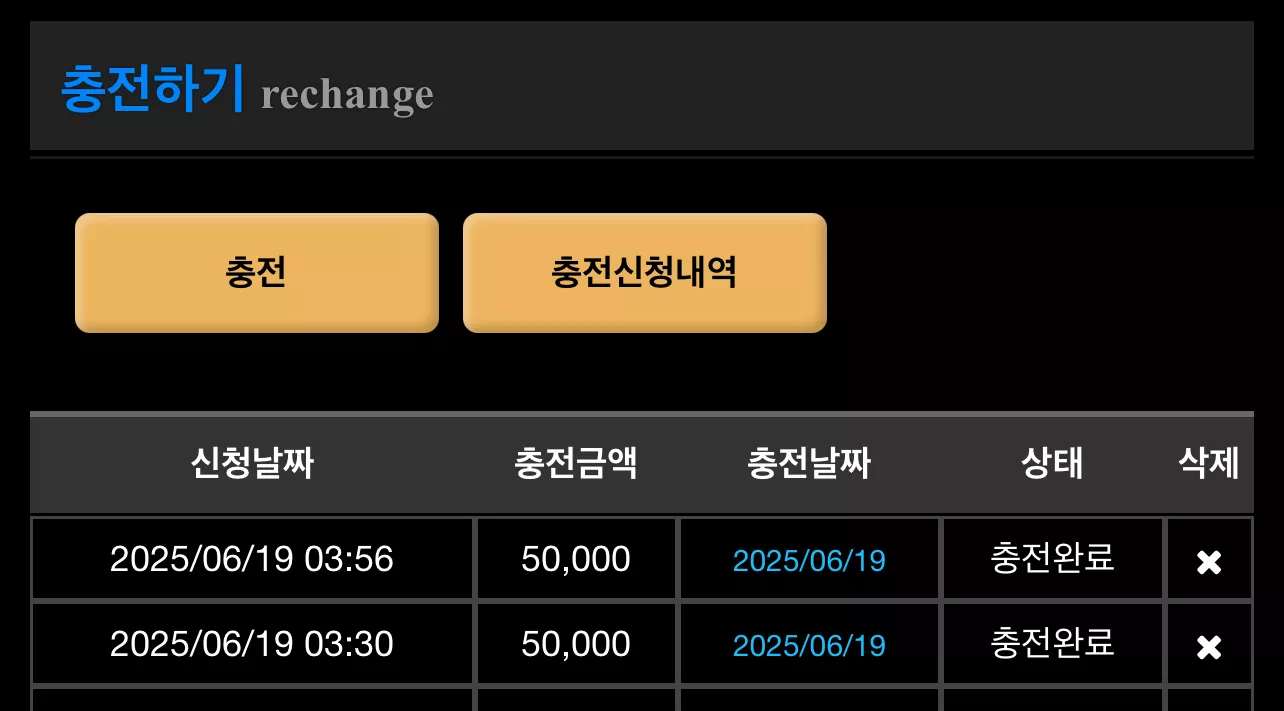Select the 삭제 column header
This screenshot has height=711, width=1284.
tap(1209, 464)
